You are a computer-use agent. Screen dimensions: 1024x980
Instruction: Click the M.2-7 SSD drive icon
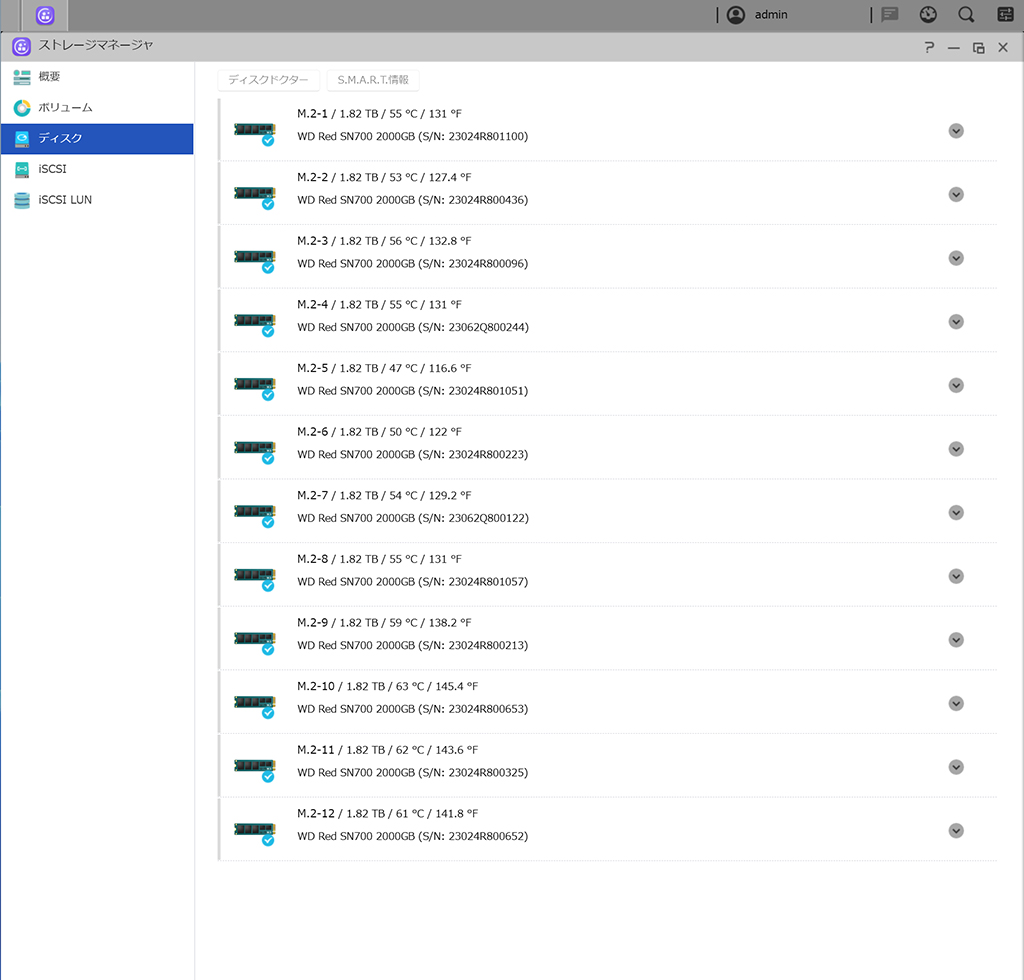point(255,514)
